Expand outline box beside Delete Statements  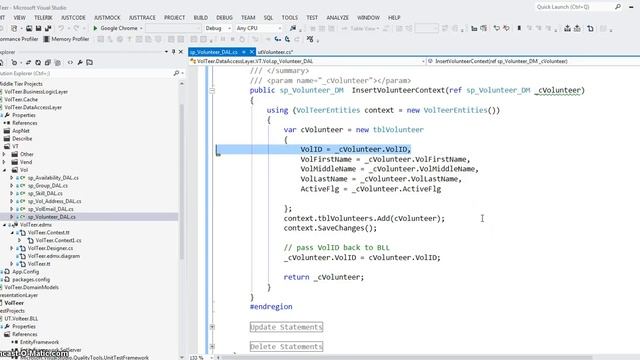(x=212, y=347)
